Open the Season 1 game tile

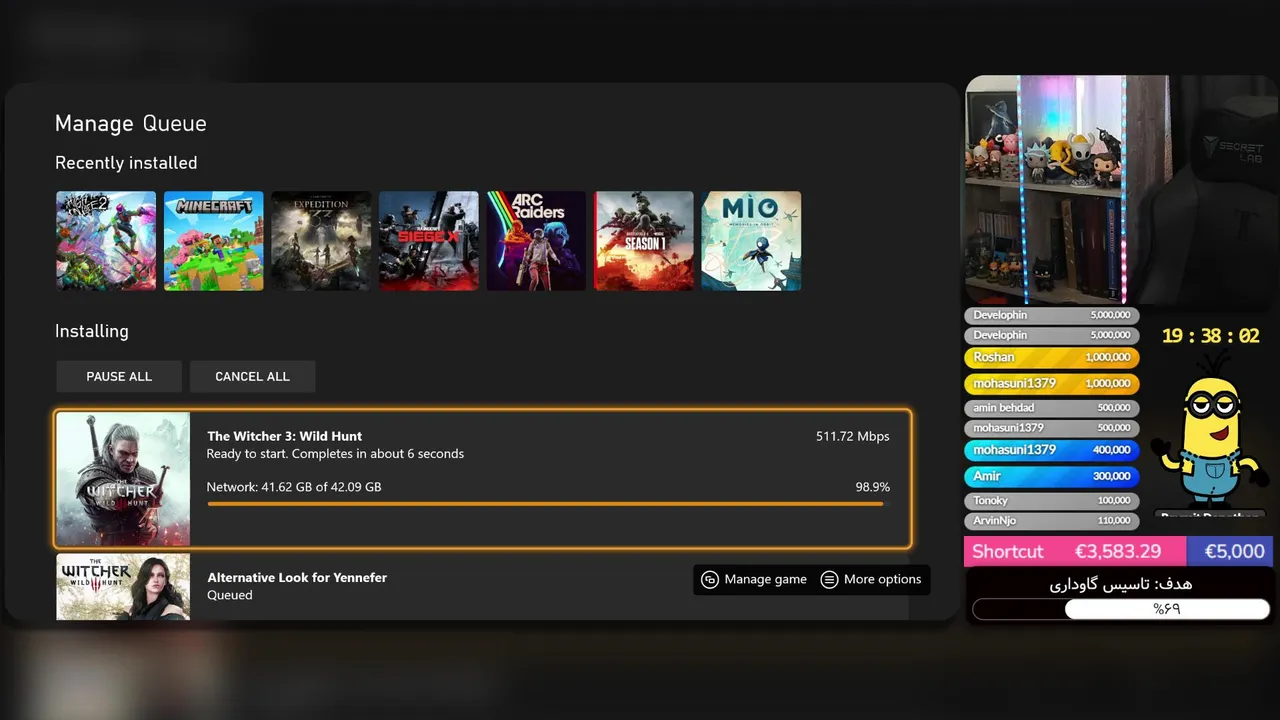pos(644,241)
